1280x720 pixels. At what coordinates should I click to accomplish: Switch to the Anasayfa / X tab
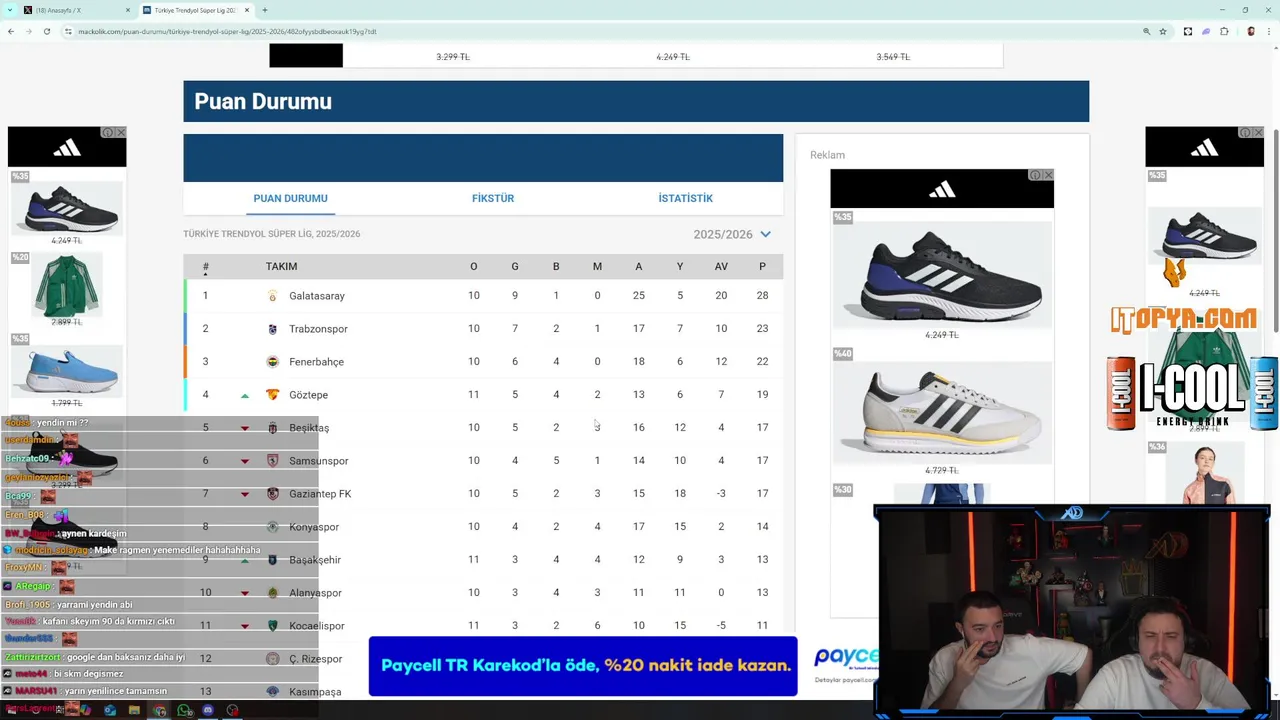coord(75,10)
